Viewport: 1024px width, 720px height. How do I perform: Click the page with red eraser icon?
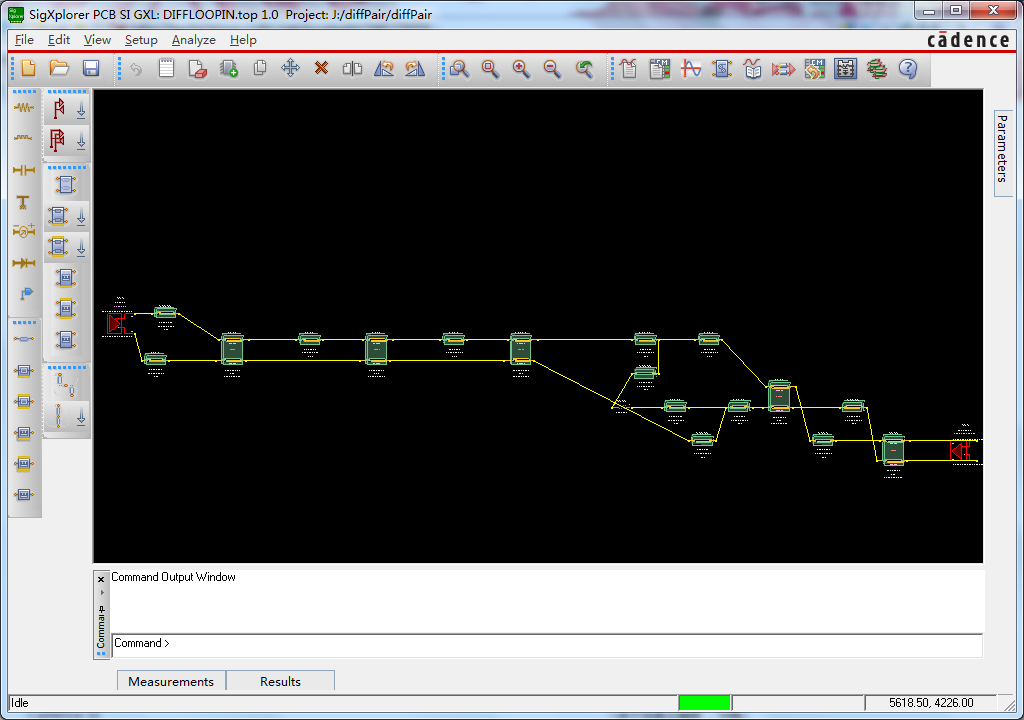[197, 69]
